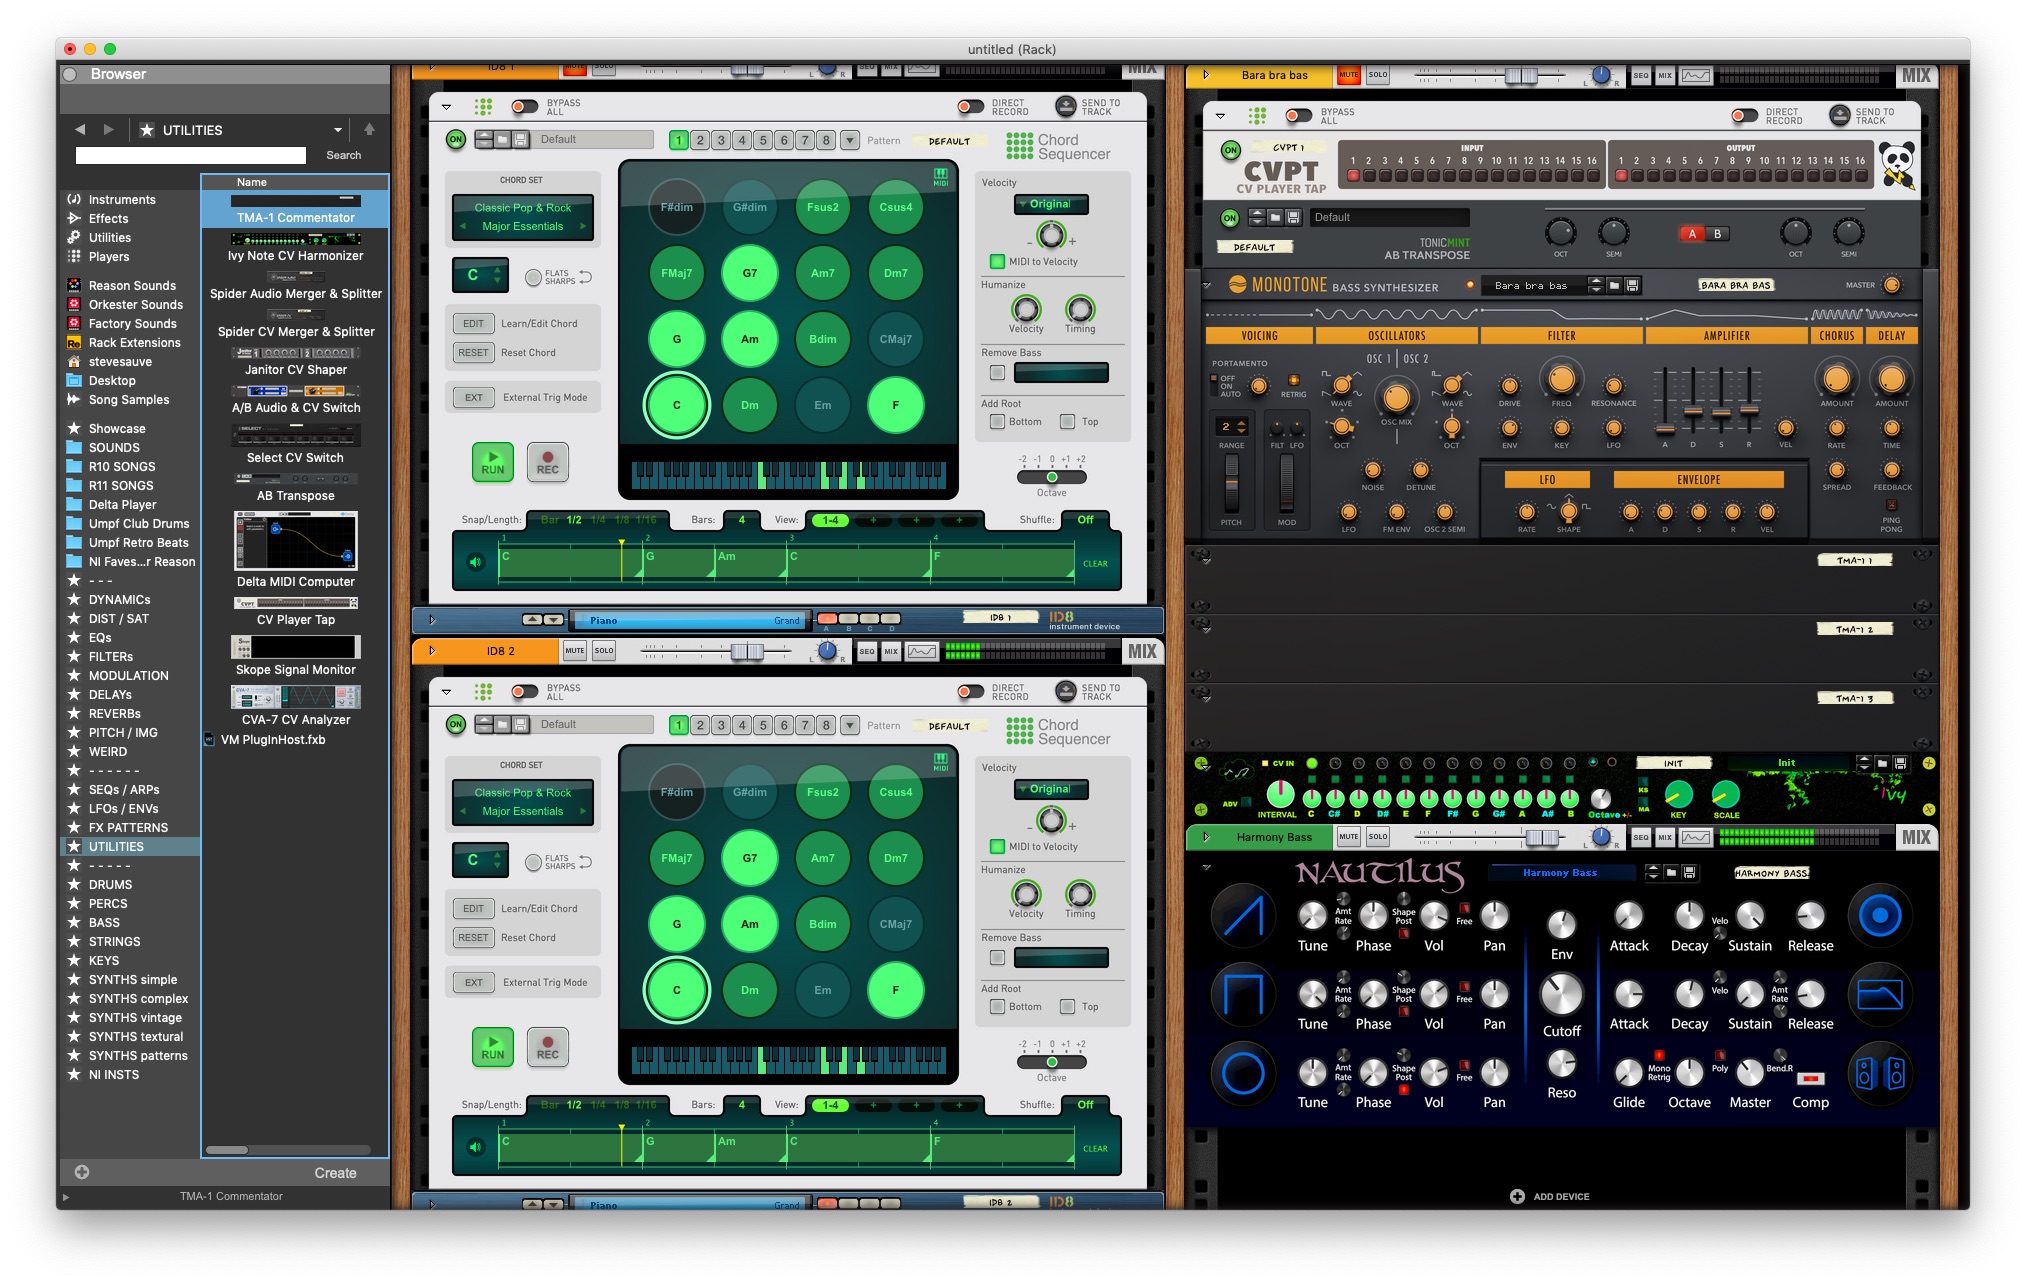
Task: Click the Am7 chord pad in upper sequencer
Action: click(822, 273)
